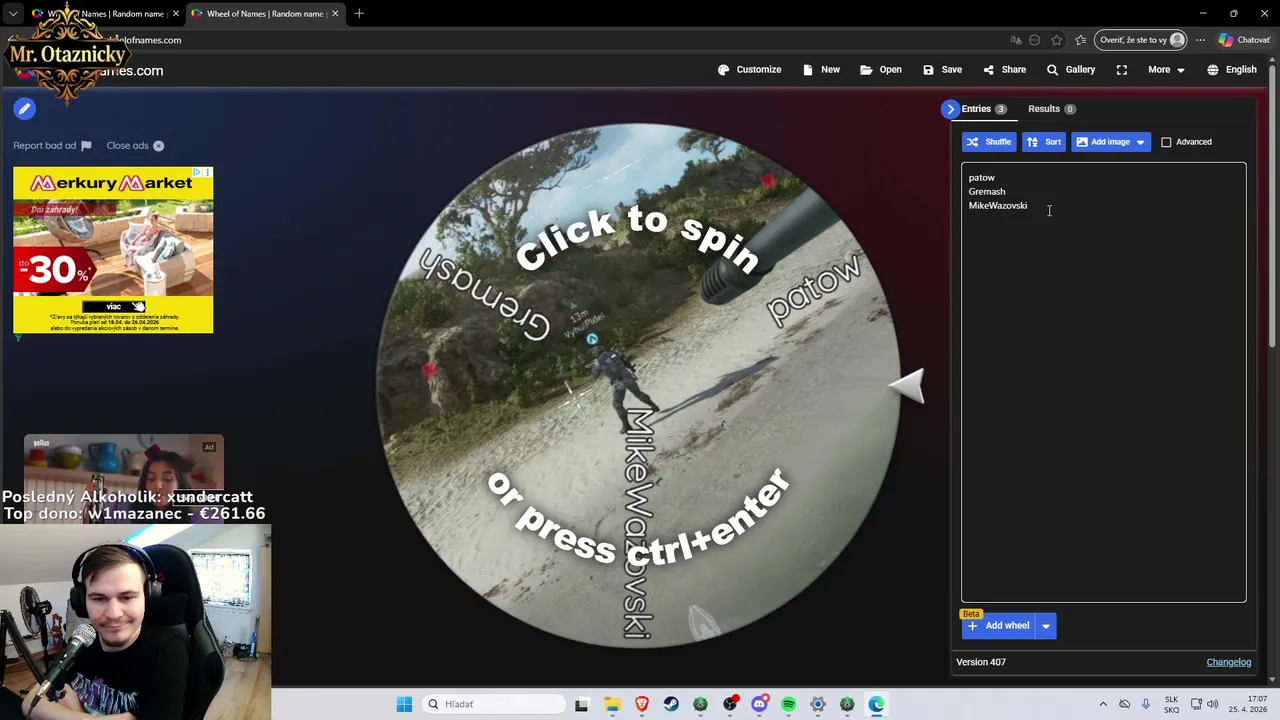1280x720 pixels.
Task: Click the entry 'patow' in list
Action: 981,178
